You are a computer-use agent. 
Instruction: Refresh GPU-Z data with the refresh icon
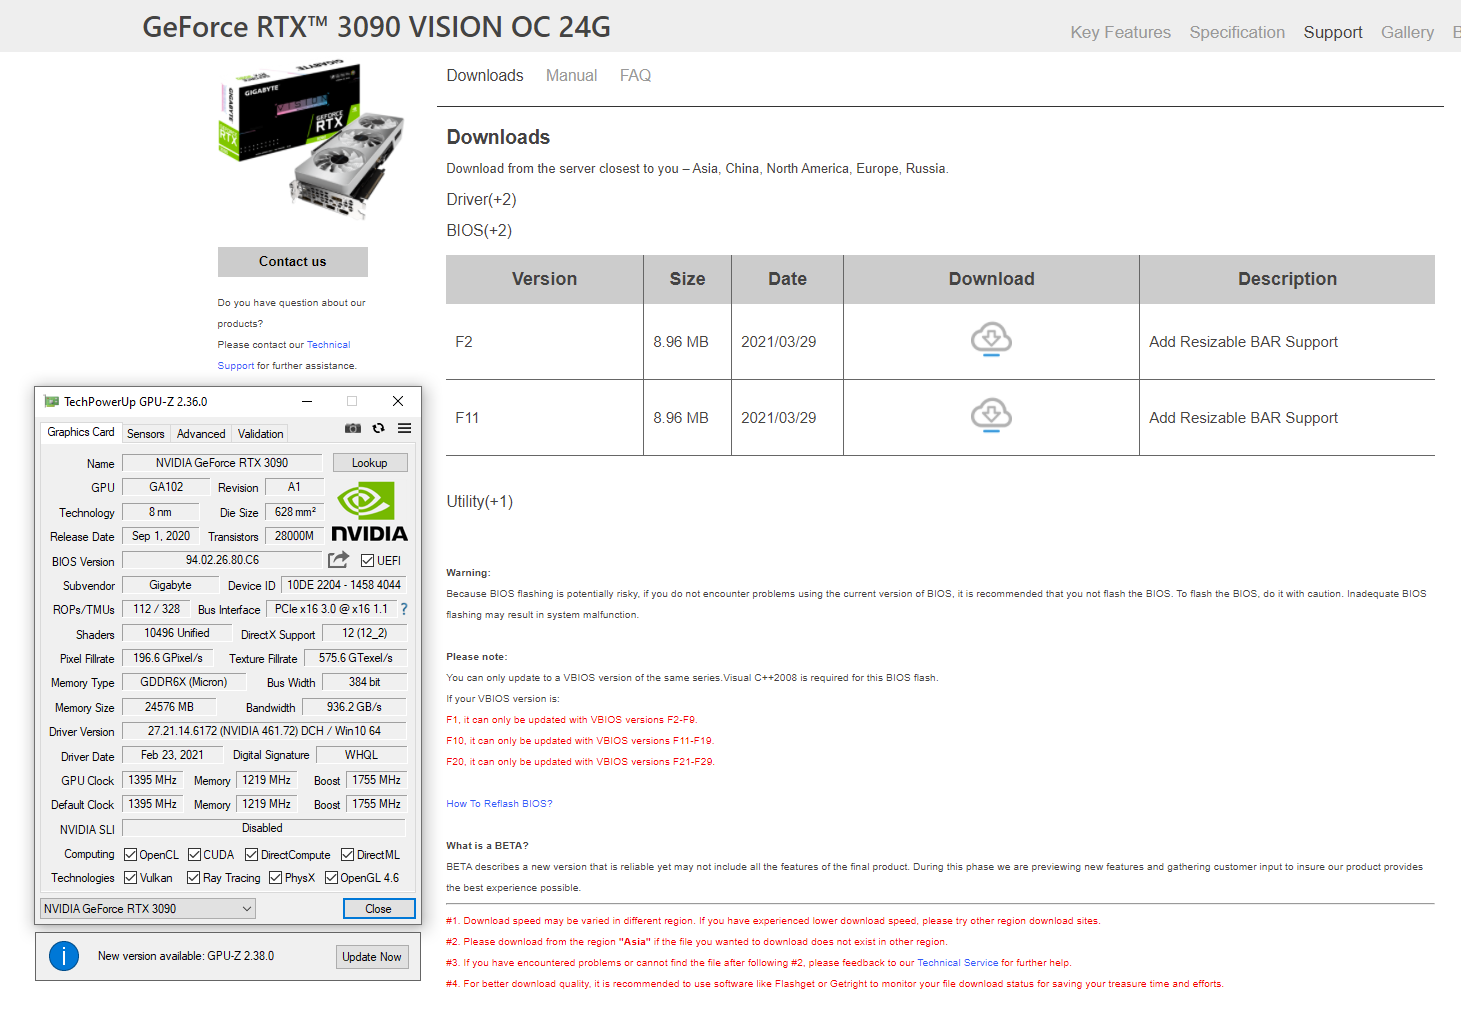tap(378, 428)
